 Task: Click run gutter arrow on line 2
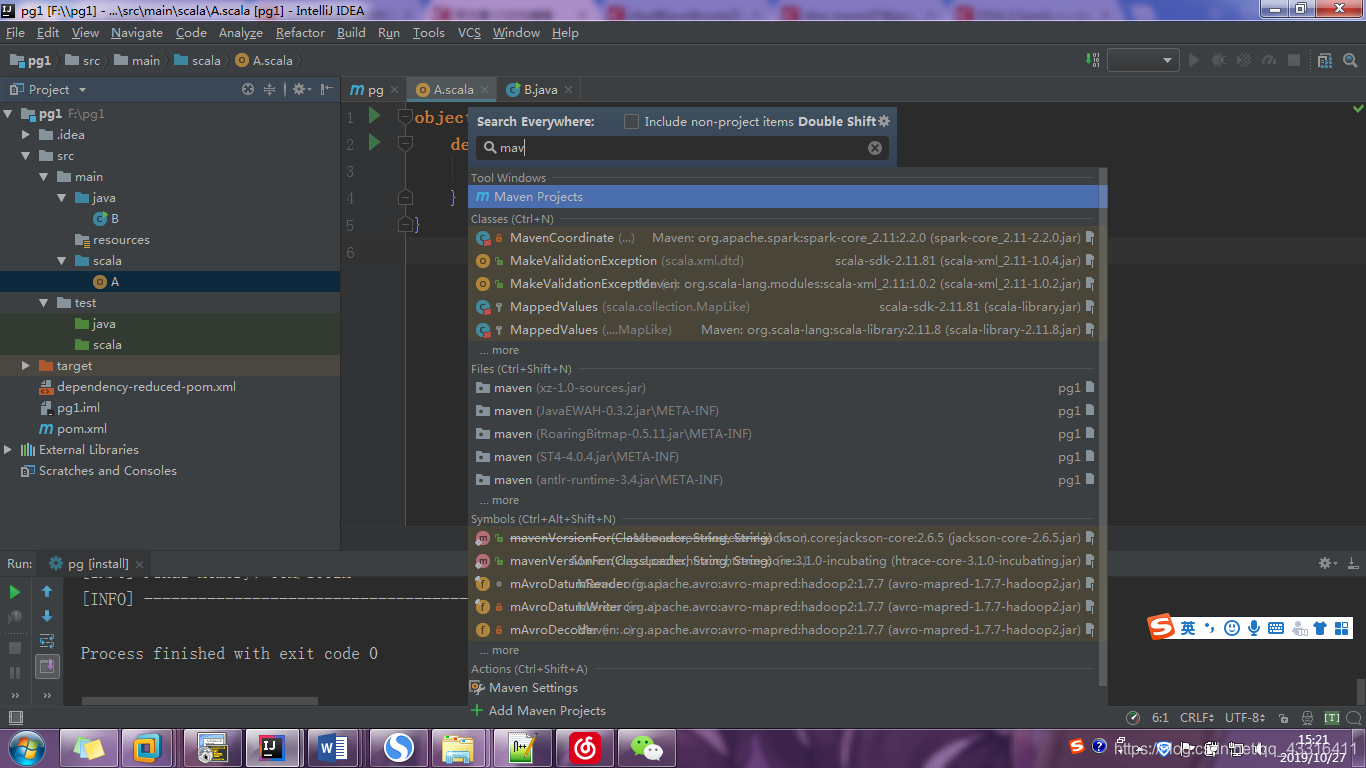pyautogui.click(x=374, y=143)
